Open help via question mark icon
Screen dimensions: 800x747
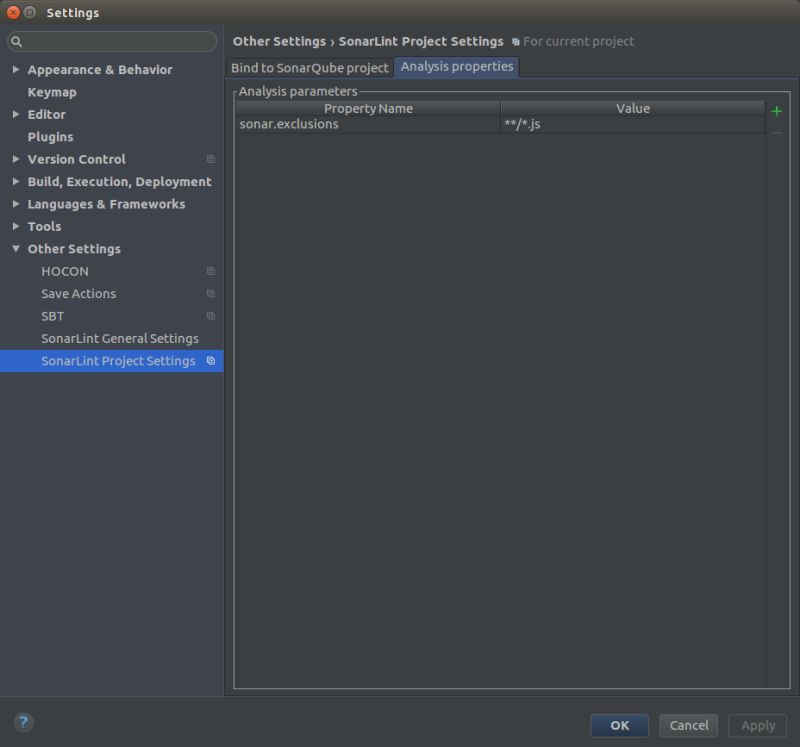point(22,723)
